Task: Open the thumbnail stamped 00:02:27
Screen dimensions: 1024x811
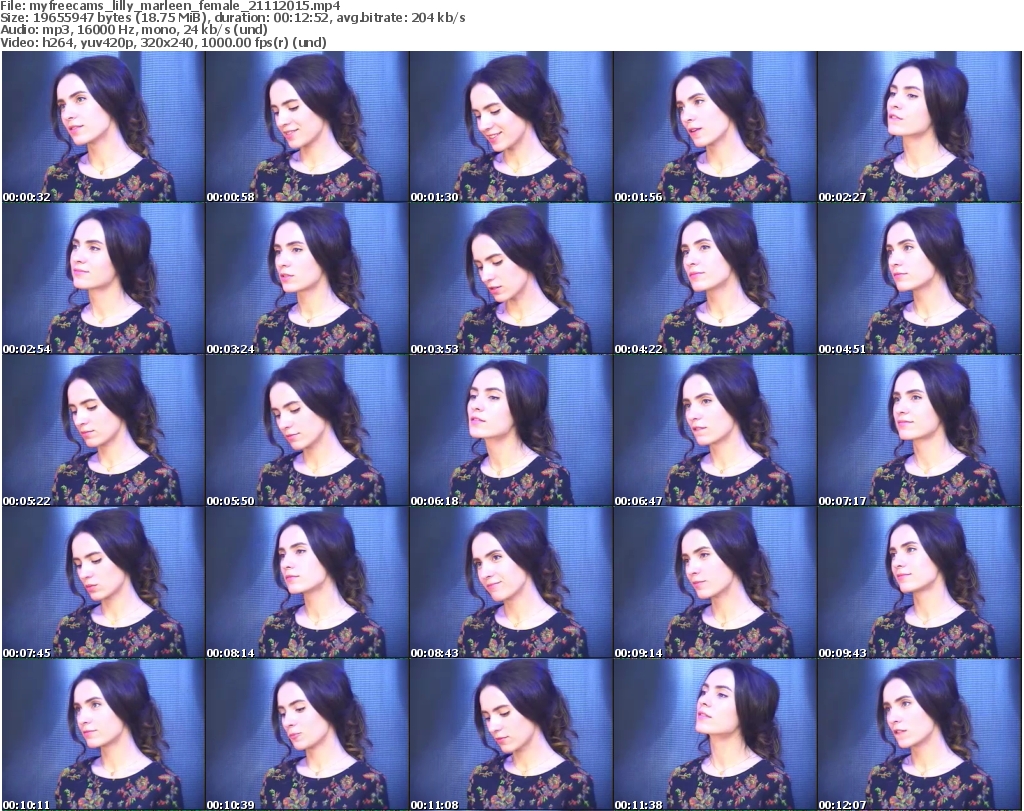Action: coord(919,127)
